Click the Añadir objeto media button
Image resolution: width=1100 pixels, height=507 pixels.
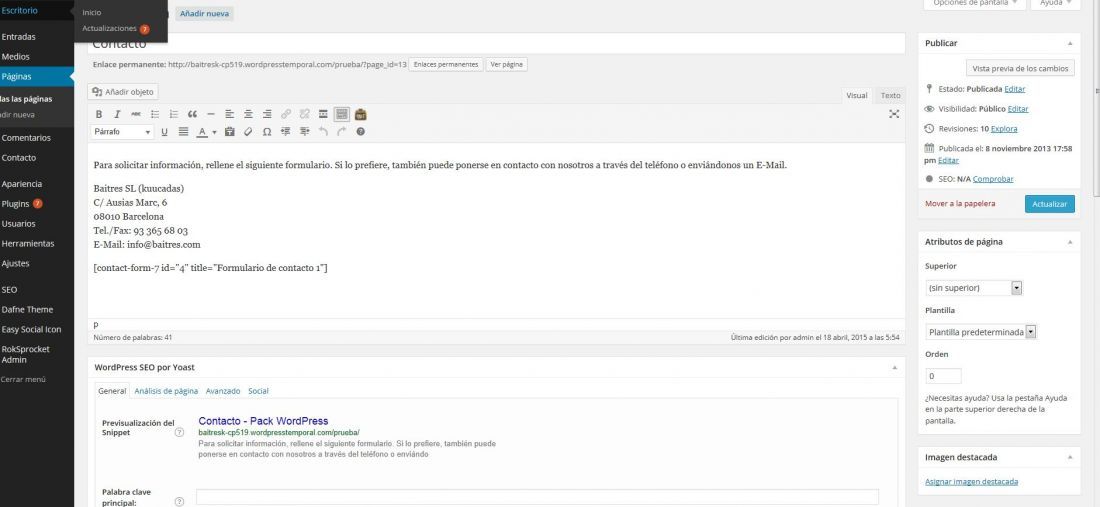pos(123,92)
